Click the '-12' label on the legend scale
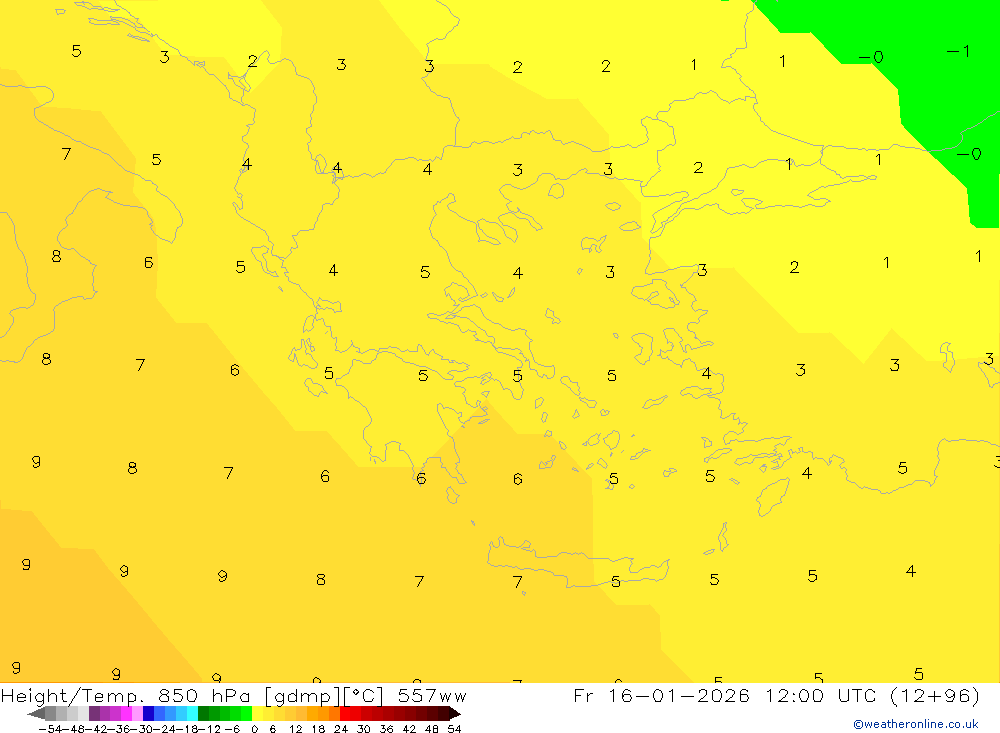The width and height of the screenshot is (1000, 733). (x=209, y=729)
